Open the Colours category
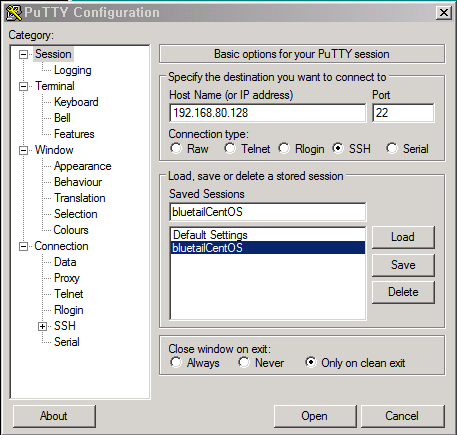The width and height of the screenshot is (457, 435). pyautogui.click(x=71, y=230)
